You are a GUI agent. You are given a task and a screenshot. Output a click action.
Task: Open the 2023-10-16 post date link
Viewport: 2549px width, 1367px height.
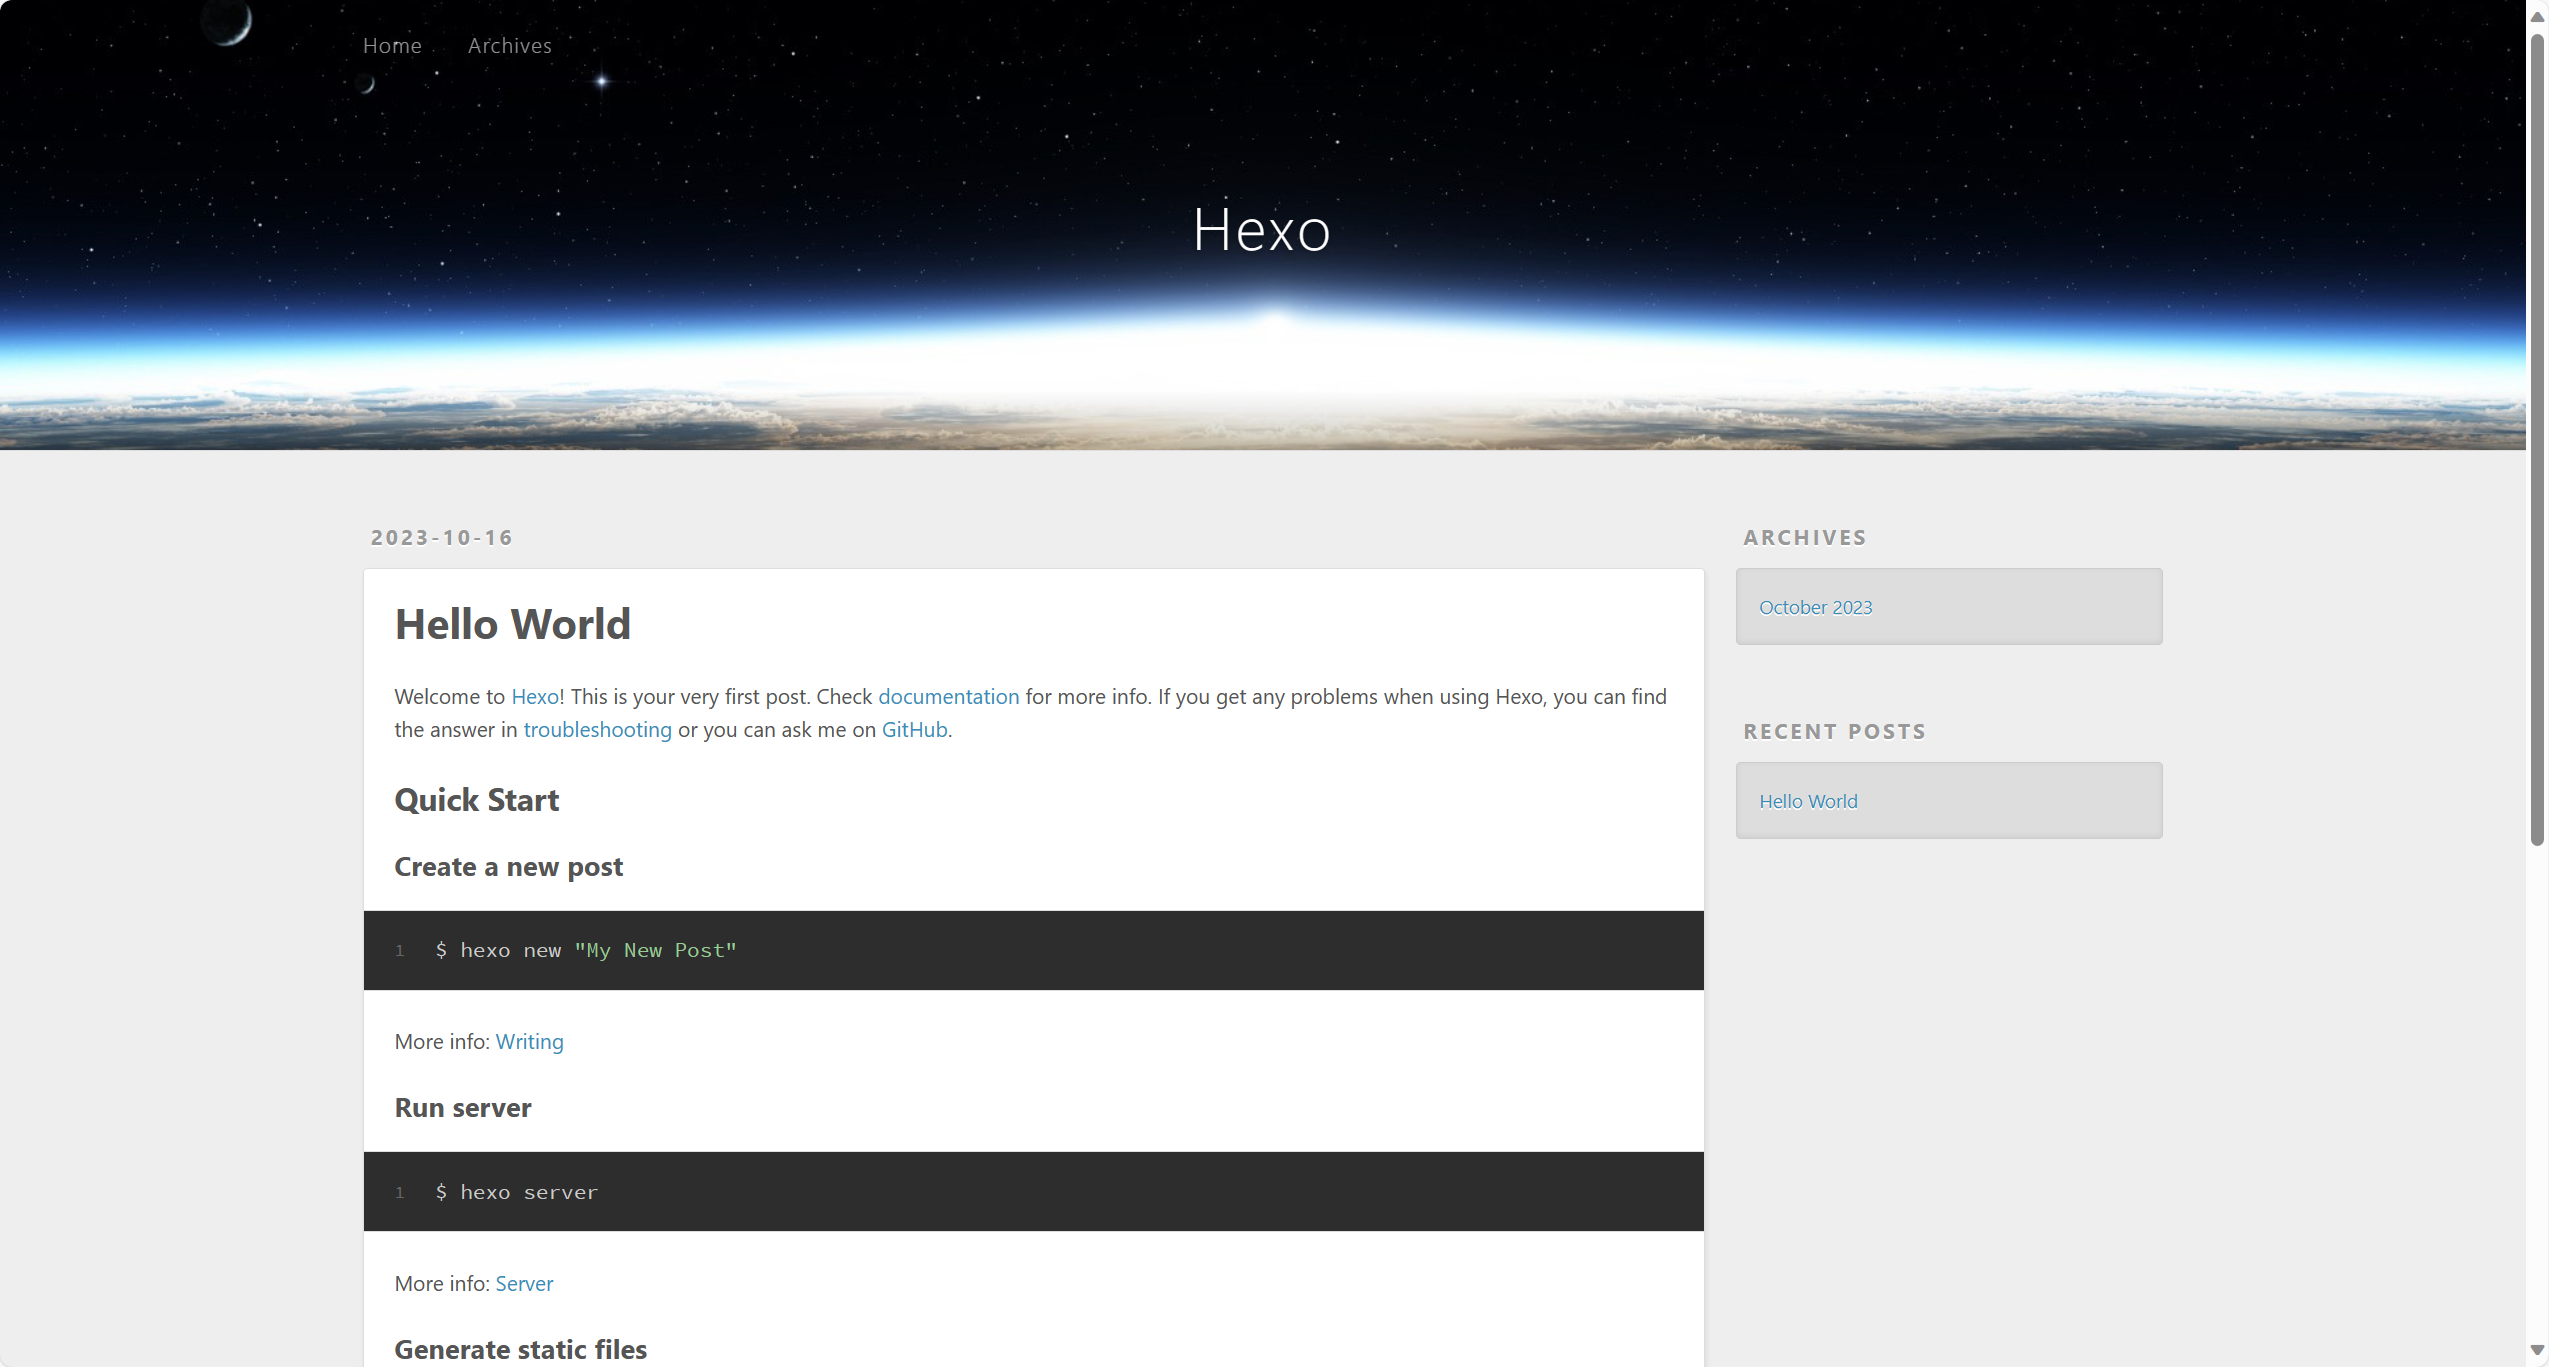coord(441,538)
